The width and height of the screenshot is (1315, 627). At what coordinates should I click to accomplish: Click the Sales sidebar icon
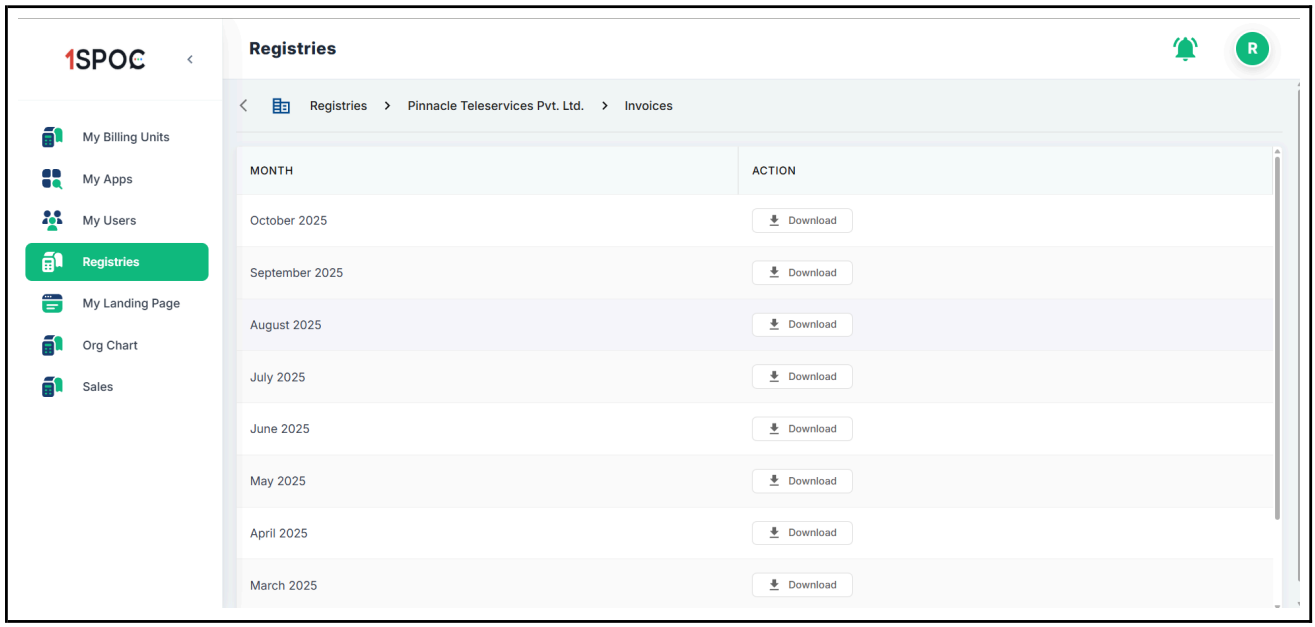click(52, 387)
